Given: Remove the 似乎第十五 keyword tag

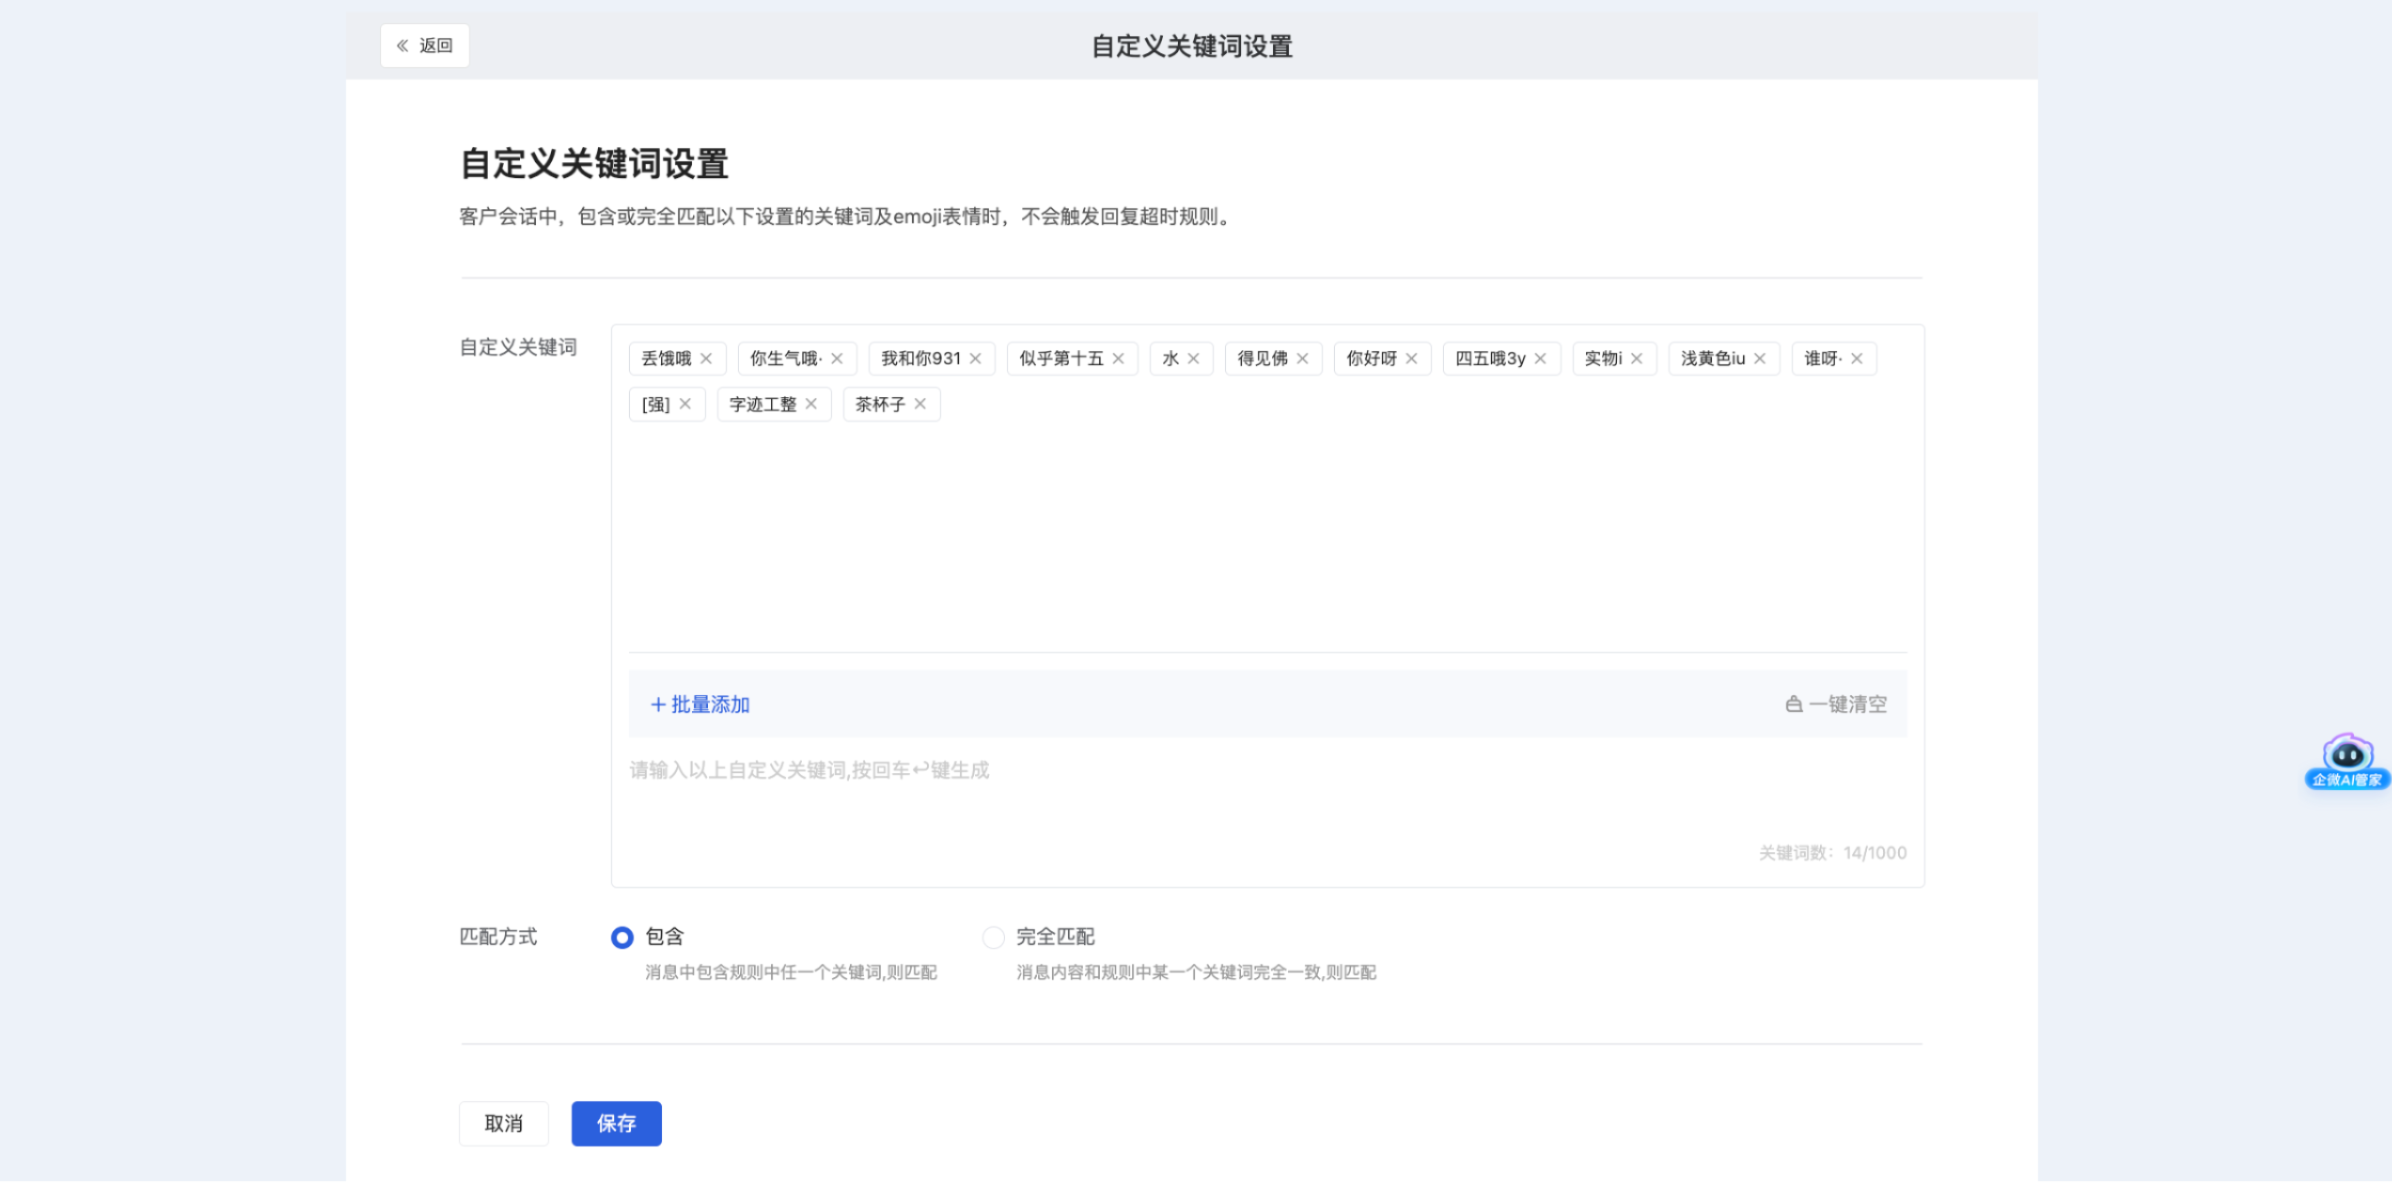Looking at the screenshot, I should point(1118,358).
